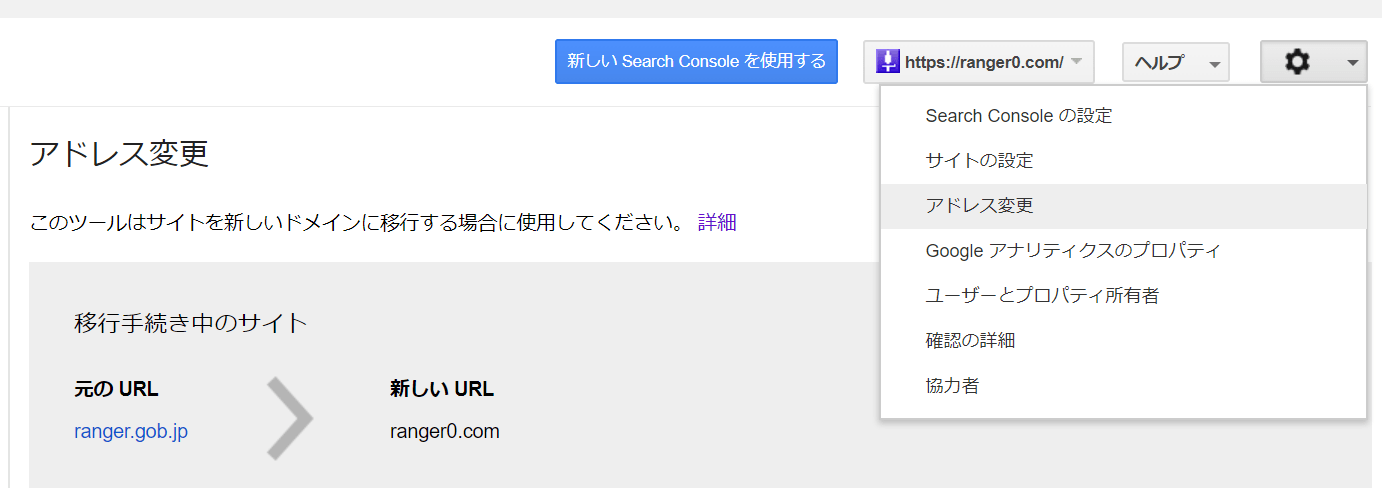Viewport: 1382px width, 488px height.
Task: Select アドレス変更 in the gear menu
Action: 1123,206
